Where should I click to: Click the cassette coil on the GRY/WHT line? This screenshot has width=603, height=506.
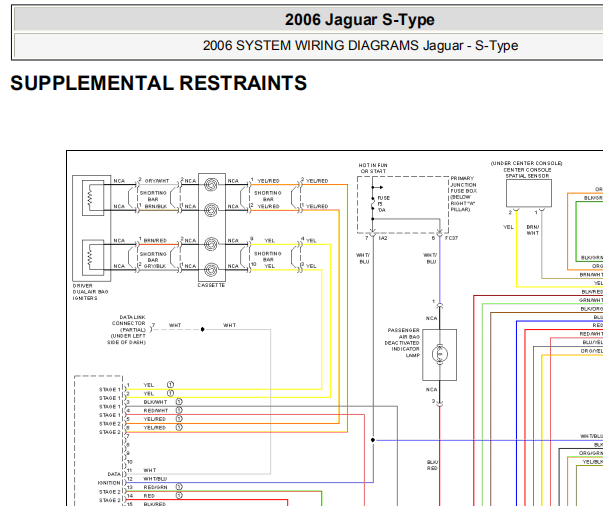click(x=211, y=185)
